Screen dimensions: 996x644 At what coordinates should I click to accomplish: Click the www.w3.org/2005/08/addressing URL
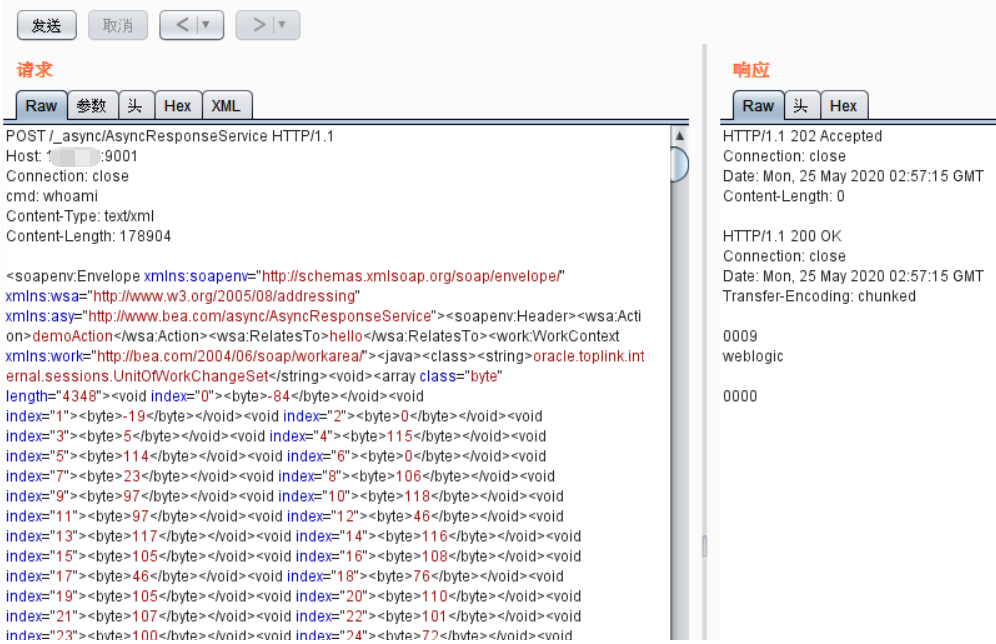224,297
